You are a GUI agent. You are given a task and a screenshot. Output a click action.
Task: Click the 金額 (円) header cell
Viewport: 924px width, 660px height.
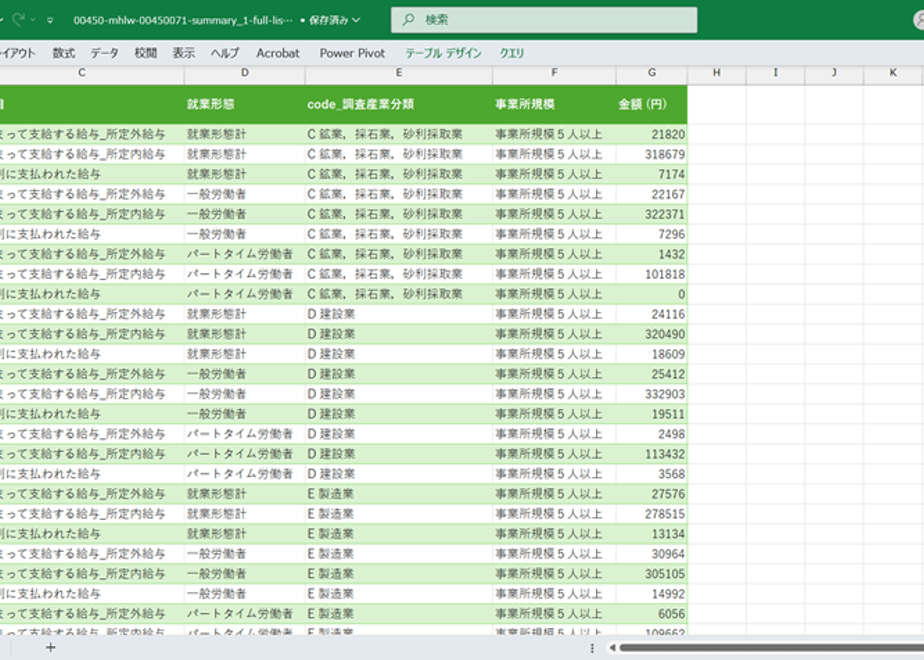(x=652, y=104)
